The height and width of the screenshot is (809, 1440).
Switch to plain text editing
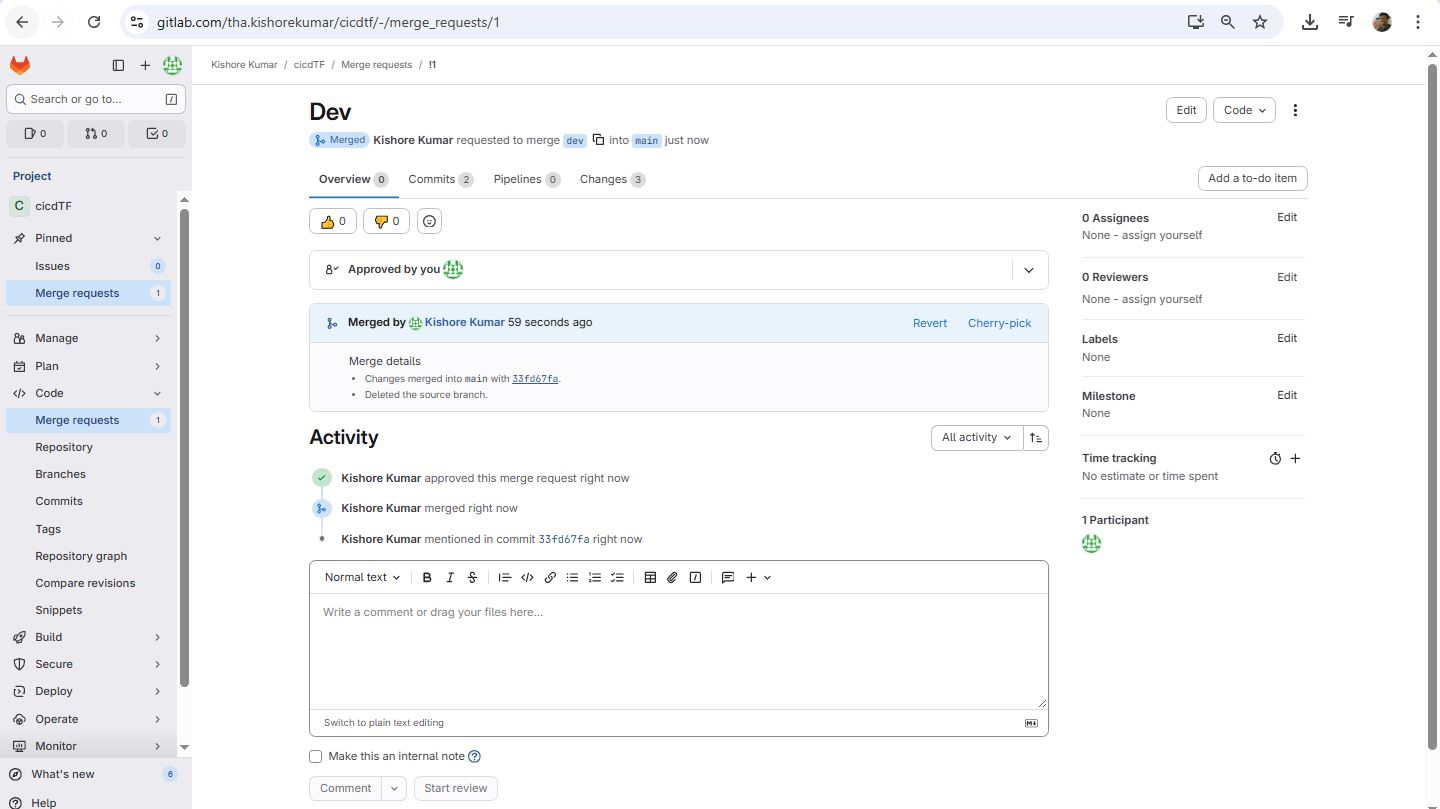tap(383, 723)
